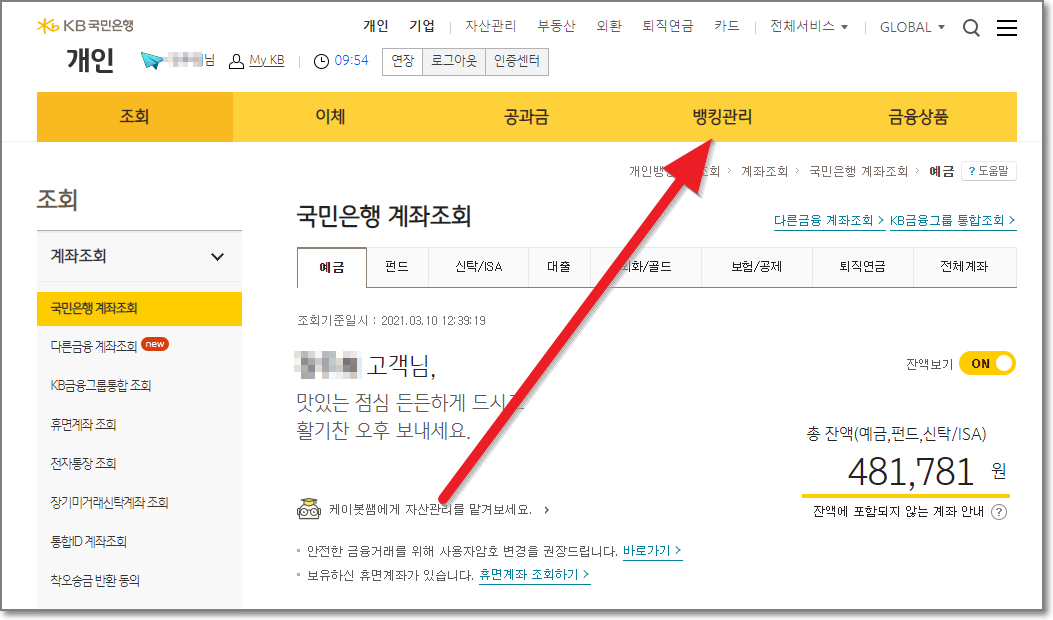Switch to the 신탁/ISA tab
This screenshot has width=1053, height=620.
click(x=478, y=267)
